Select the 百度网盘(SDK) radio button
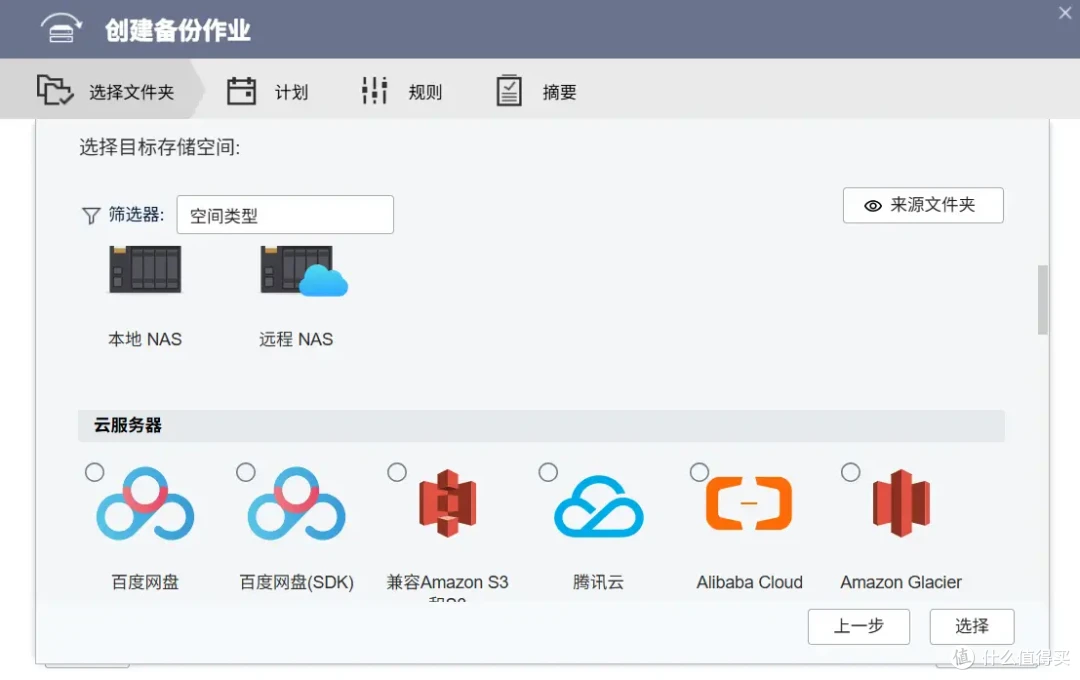Viewport: 1080px width, 680px height. [246, 472]
